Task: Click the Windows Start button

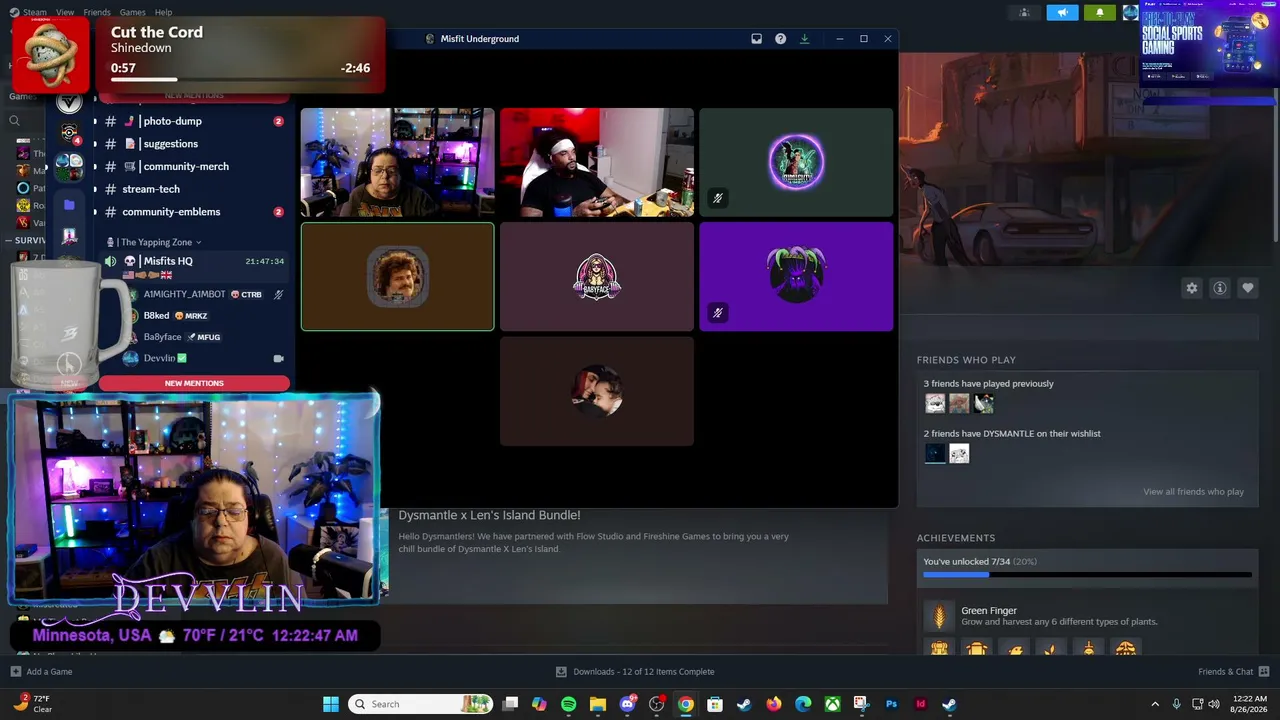Action: coord(331,704)
